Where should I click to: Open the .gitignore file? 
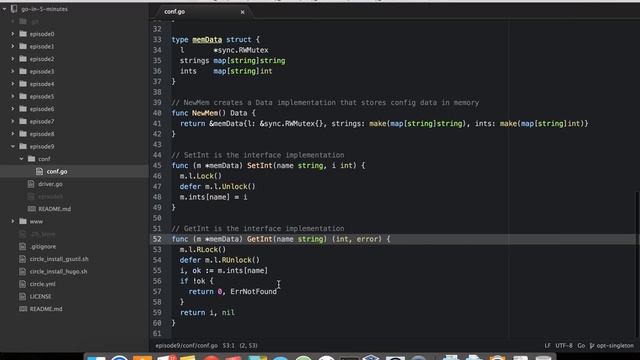42,247
